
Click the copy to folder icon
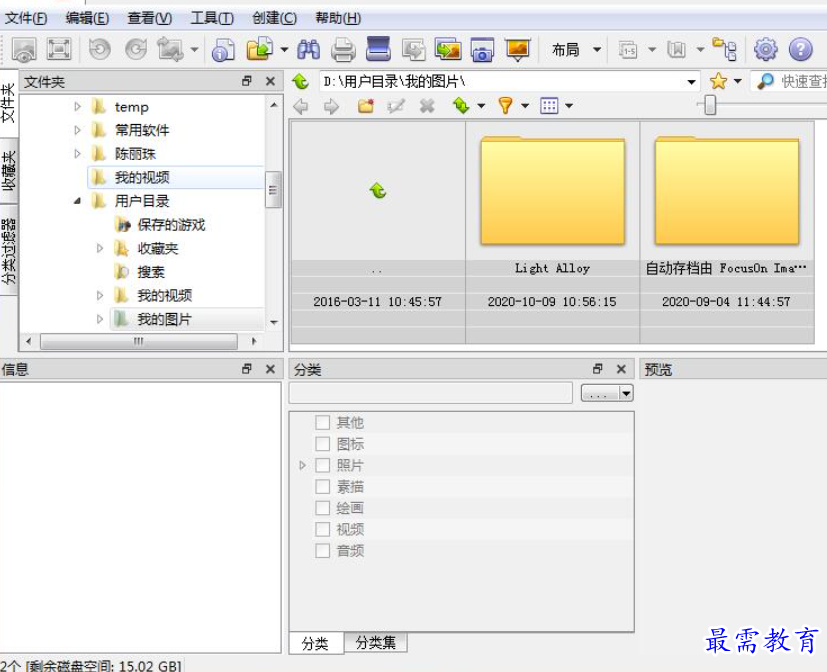[x=259, y=50]
